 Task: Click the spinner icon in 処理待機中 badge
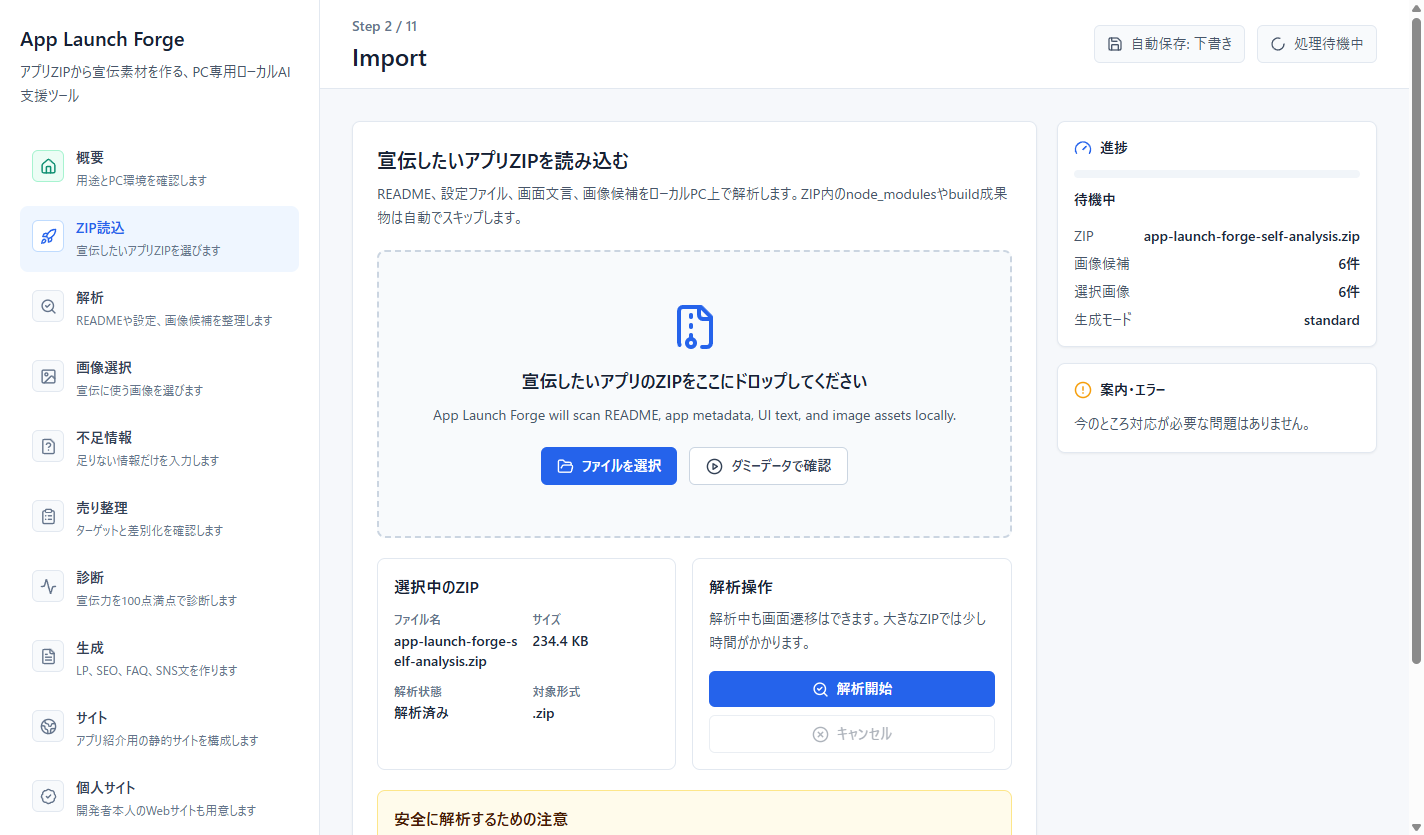click(1278, 44)
